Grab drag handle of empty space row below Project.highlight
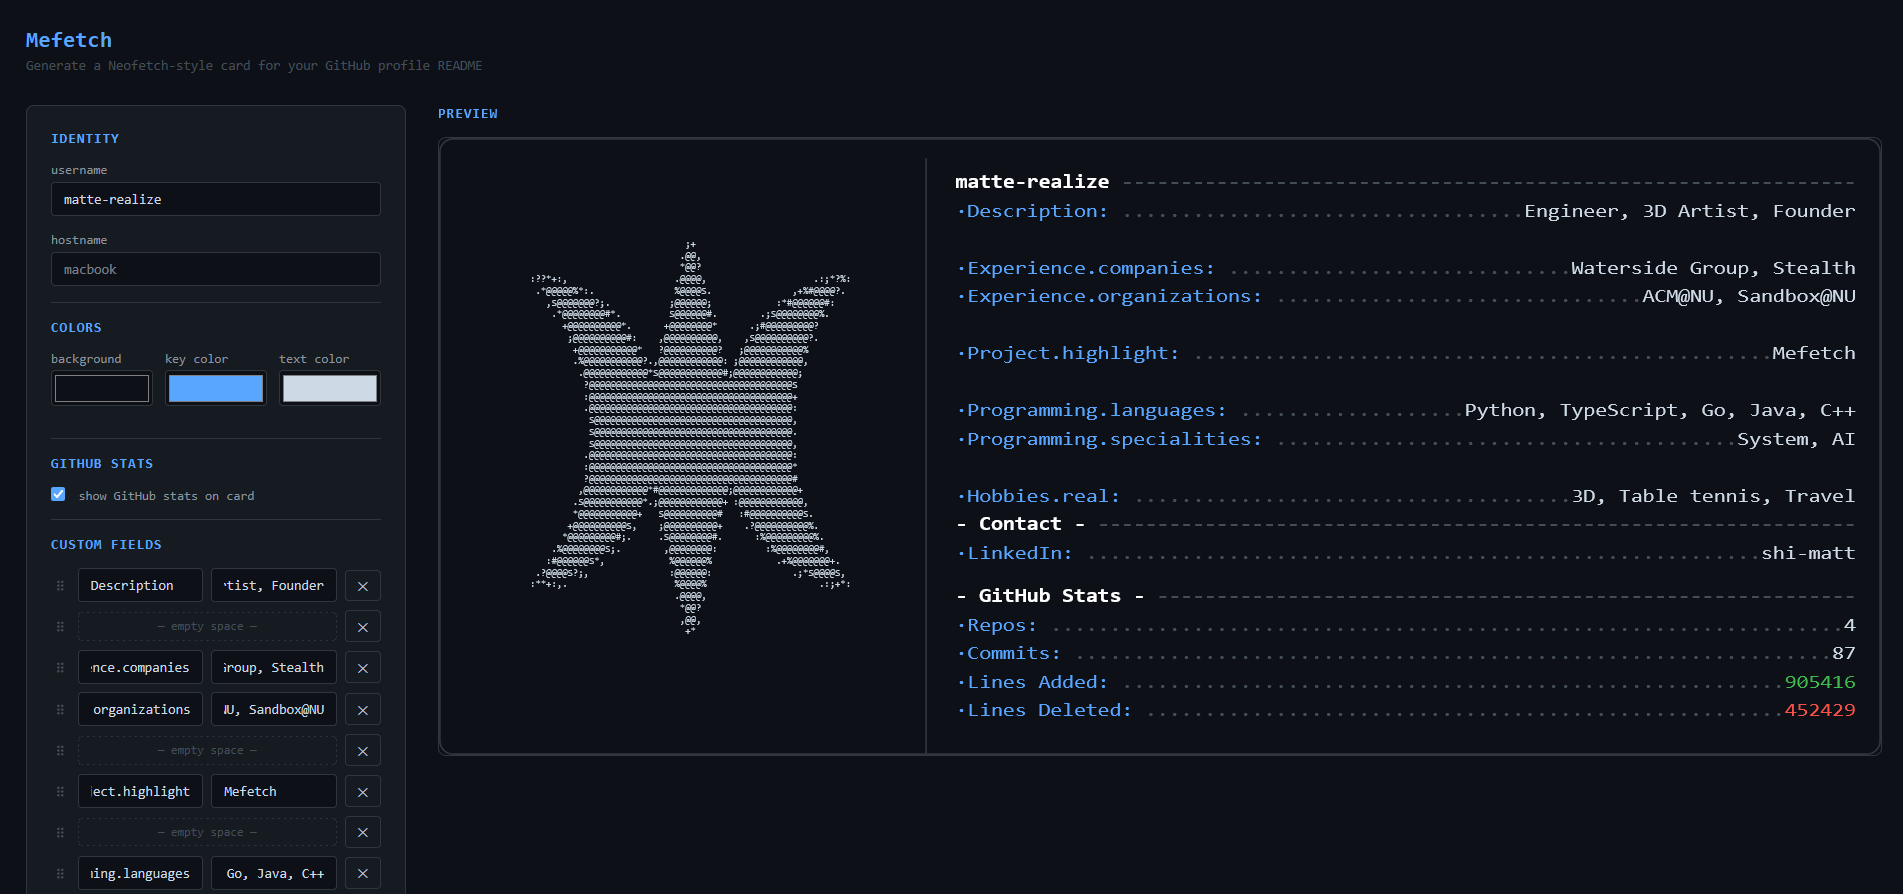The width and height of the screenshot is (1903, 894). coord(60,833)
